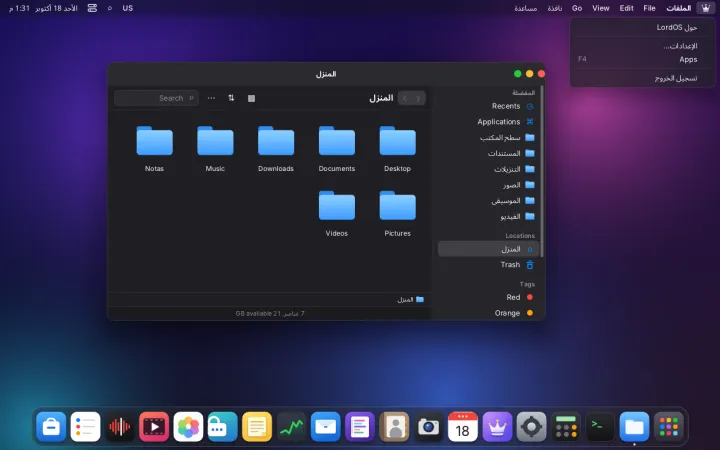Select the Notas folder
720x450 pixels.
(x=154, y=149)
